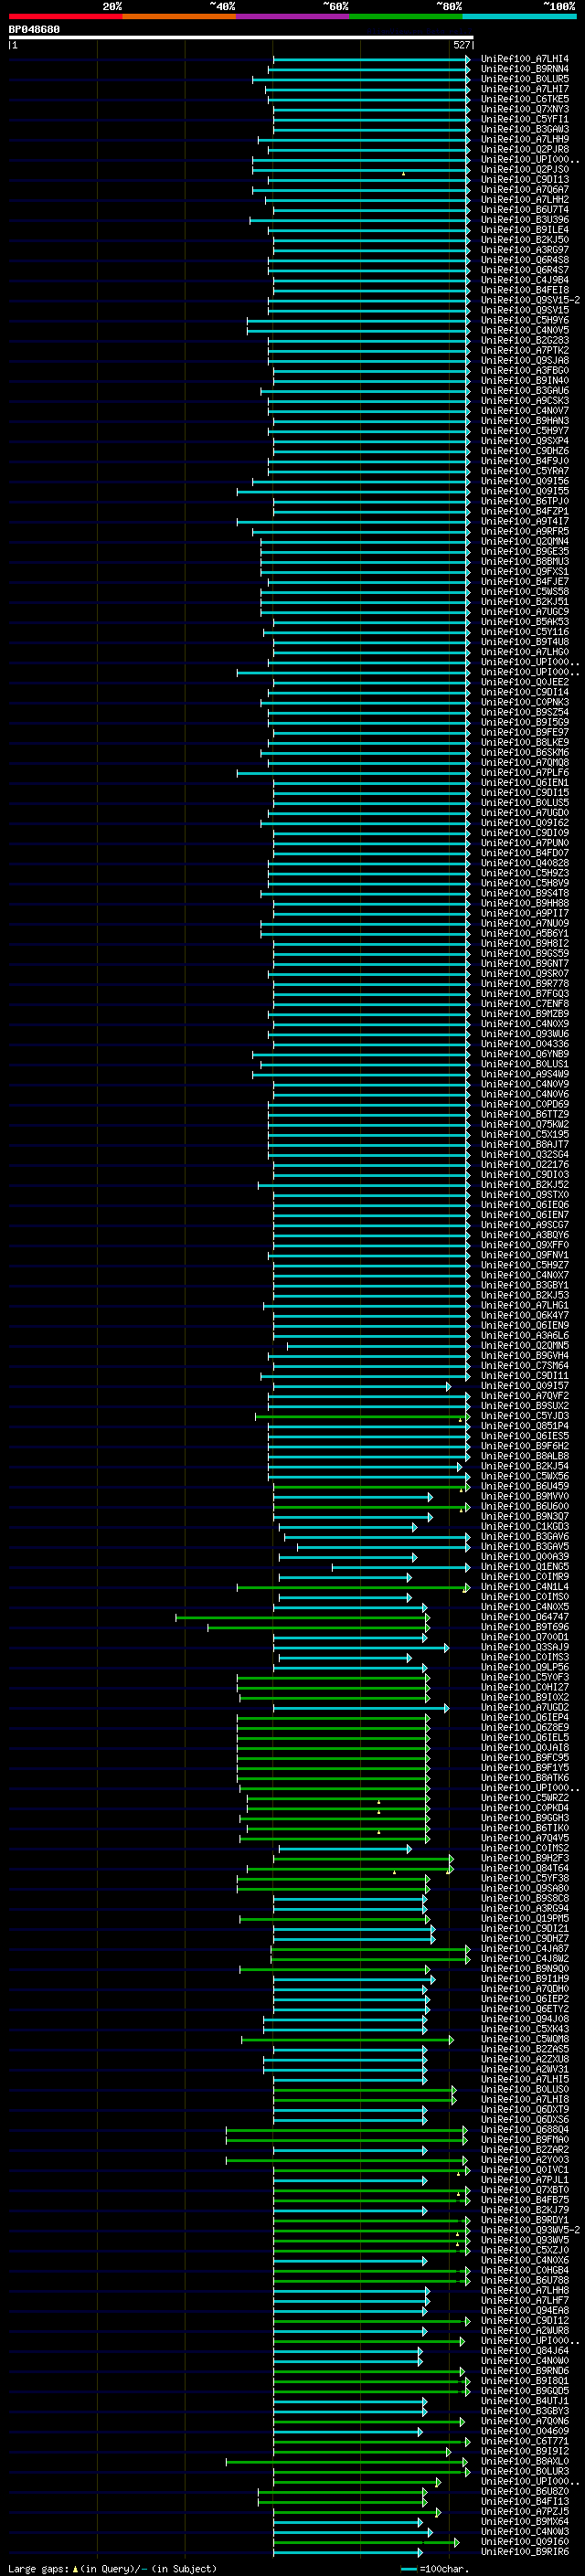Open the UniRef100_C9DI13 entry

(x=524, y=180)
